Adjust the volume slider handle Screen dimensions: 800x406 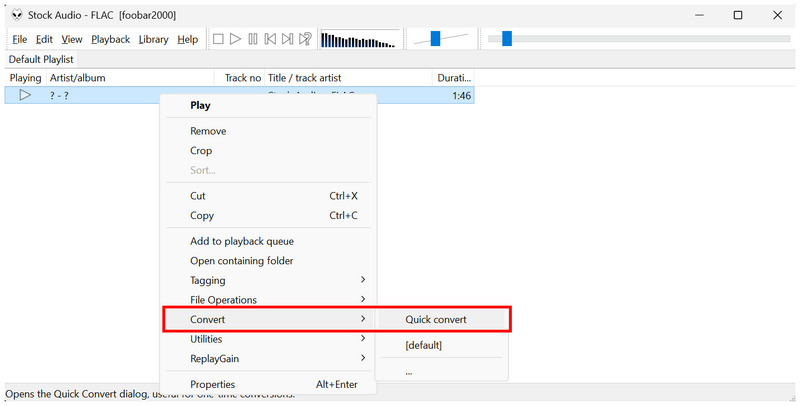pos(435,39)
